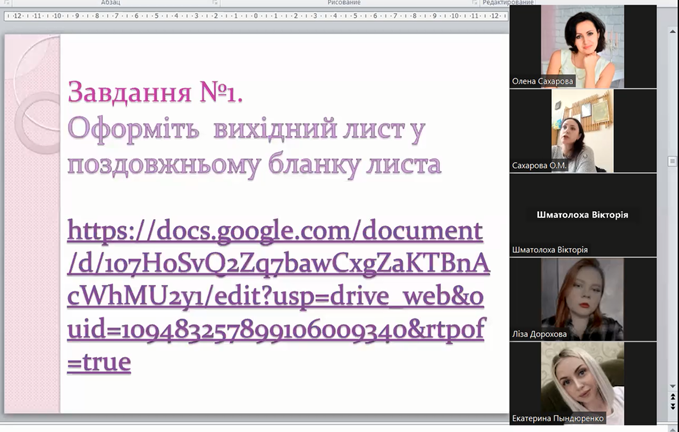
Task: Click the 'Оформіть вихідний лист у' text line
Action: tap(246, 129)
